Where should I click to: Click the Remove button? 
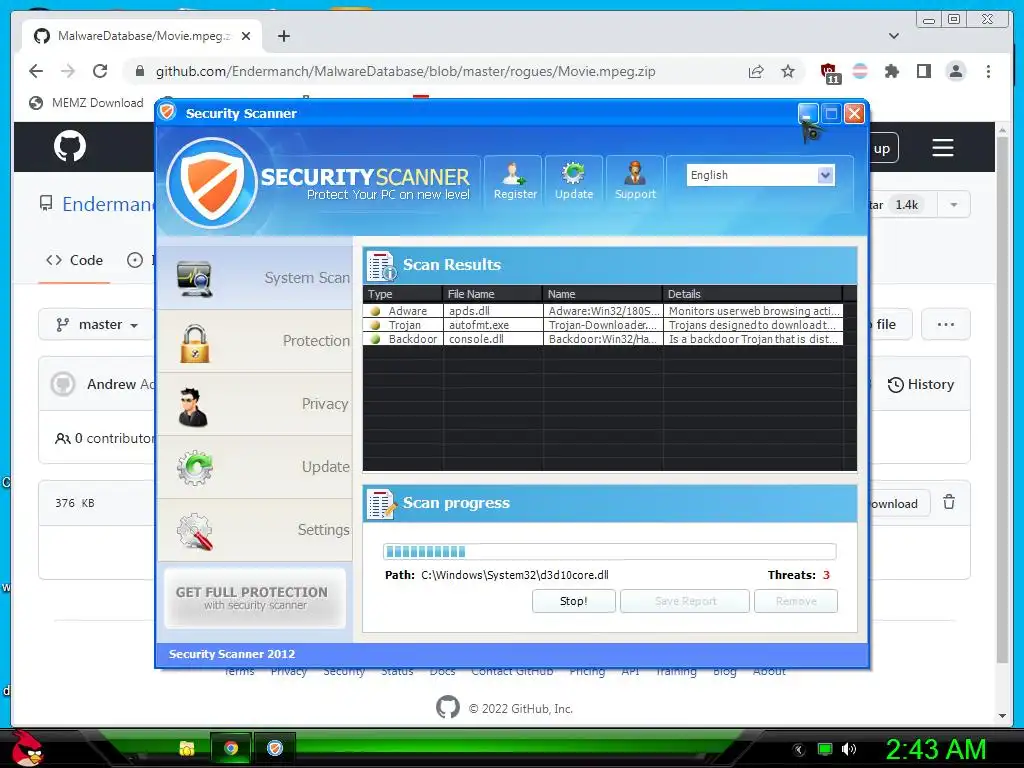click(x=795, y=601)
